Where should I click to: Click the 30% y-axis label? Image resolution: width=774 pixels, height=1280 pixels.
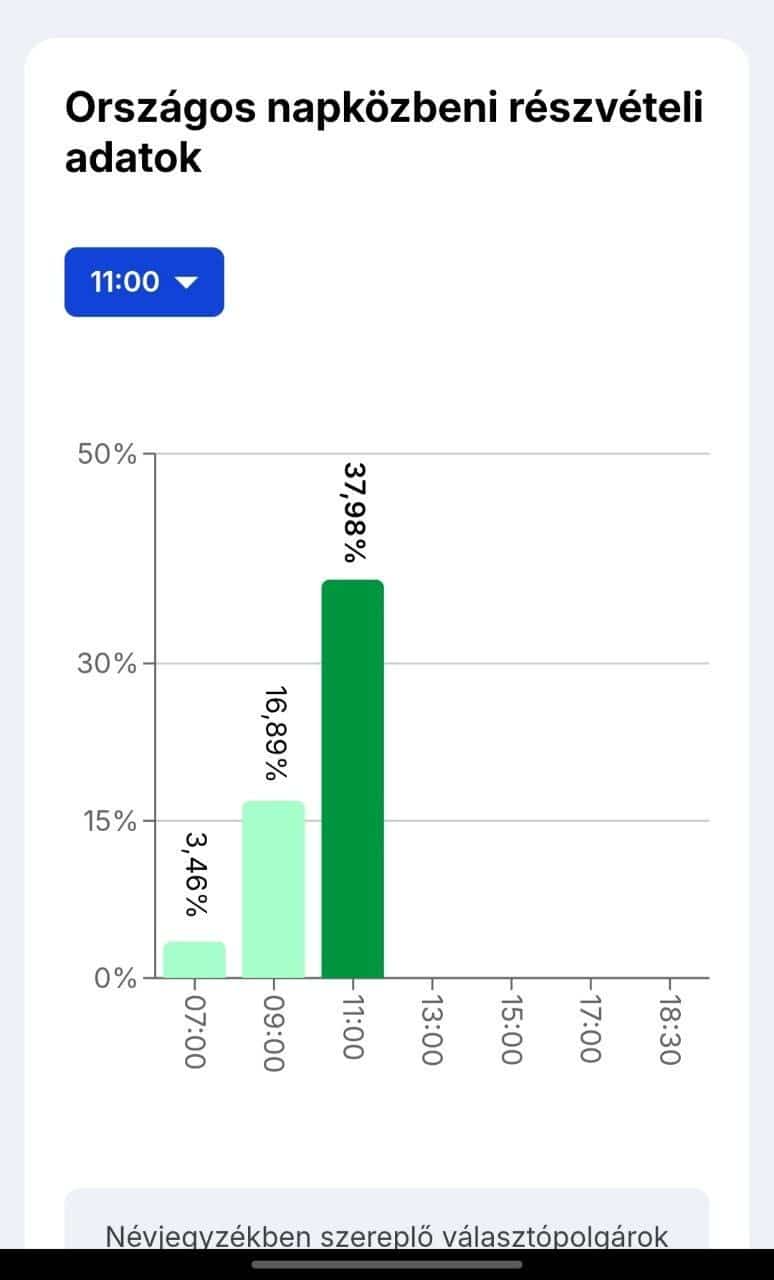106,663
